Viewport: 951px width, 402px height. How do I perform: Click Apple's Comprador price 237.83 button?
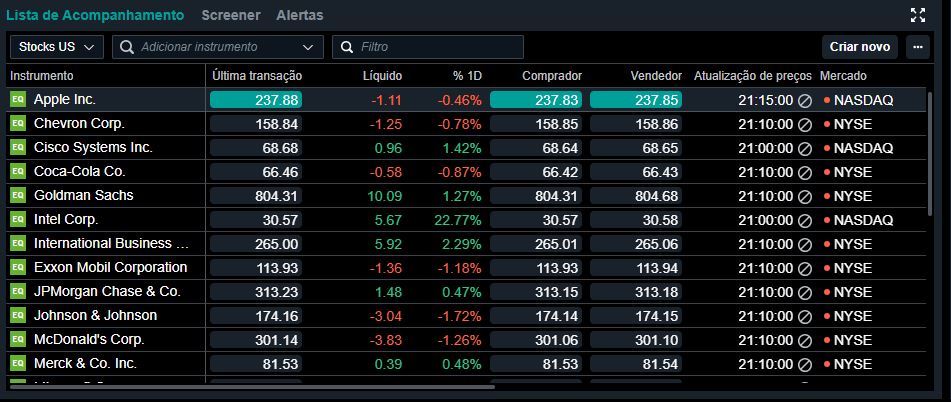point(536,100)
